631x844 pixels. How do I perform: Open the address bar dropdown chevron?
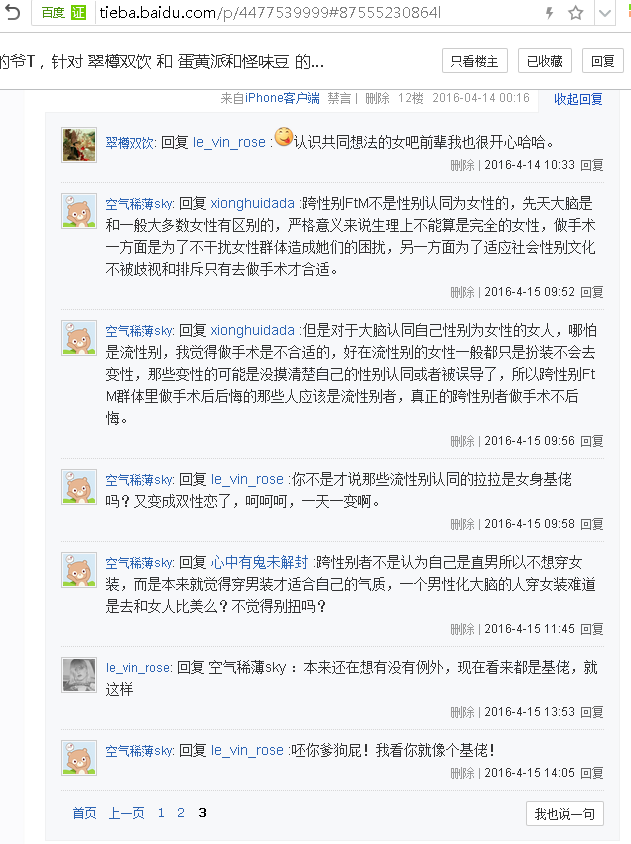click(x=604, y=13)
